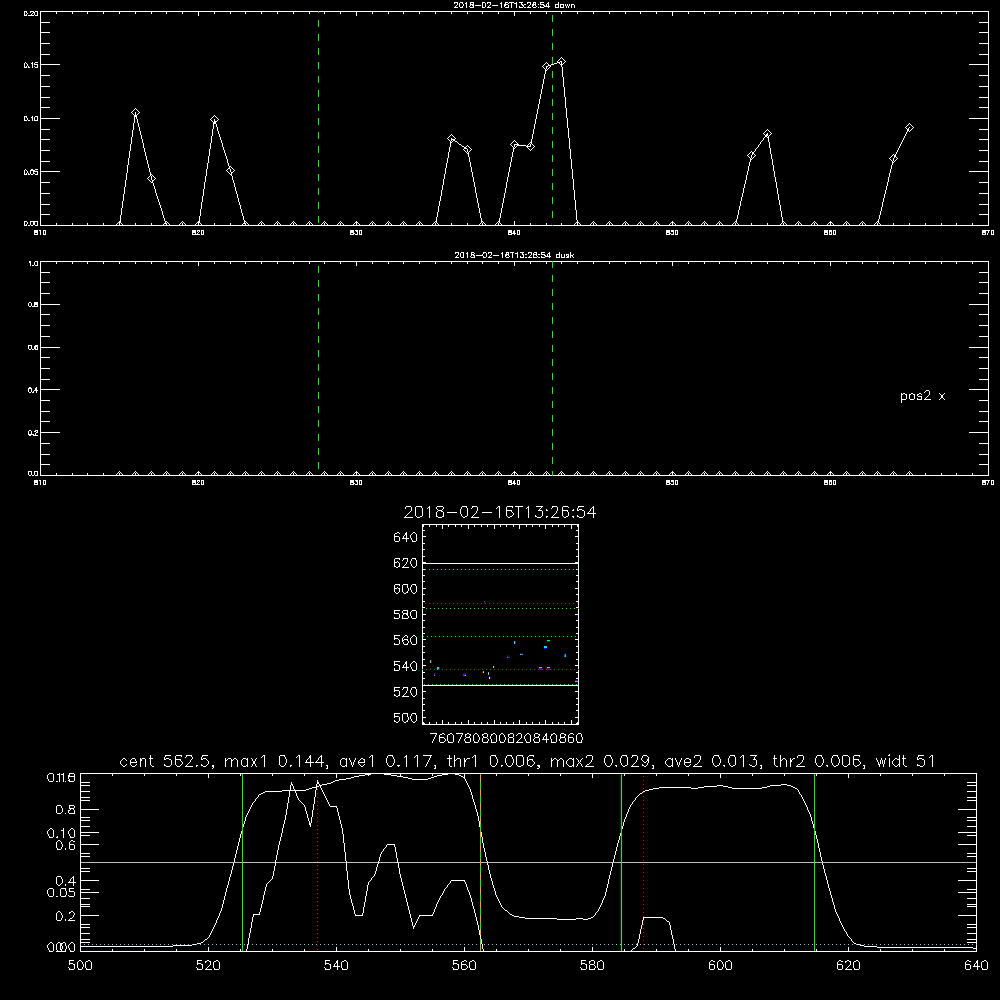
Task: Click the '500' label on bottom plot x-axis
Action: point(80,966)
